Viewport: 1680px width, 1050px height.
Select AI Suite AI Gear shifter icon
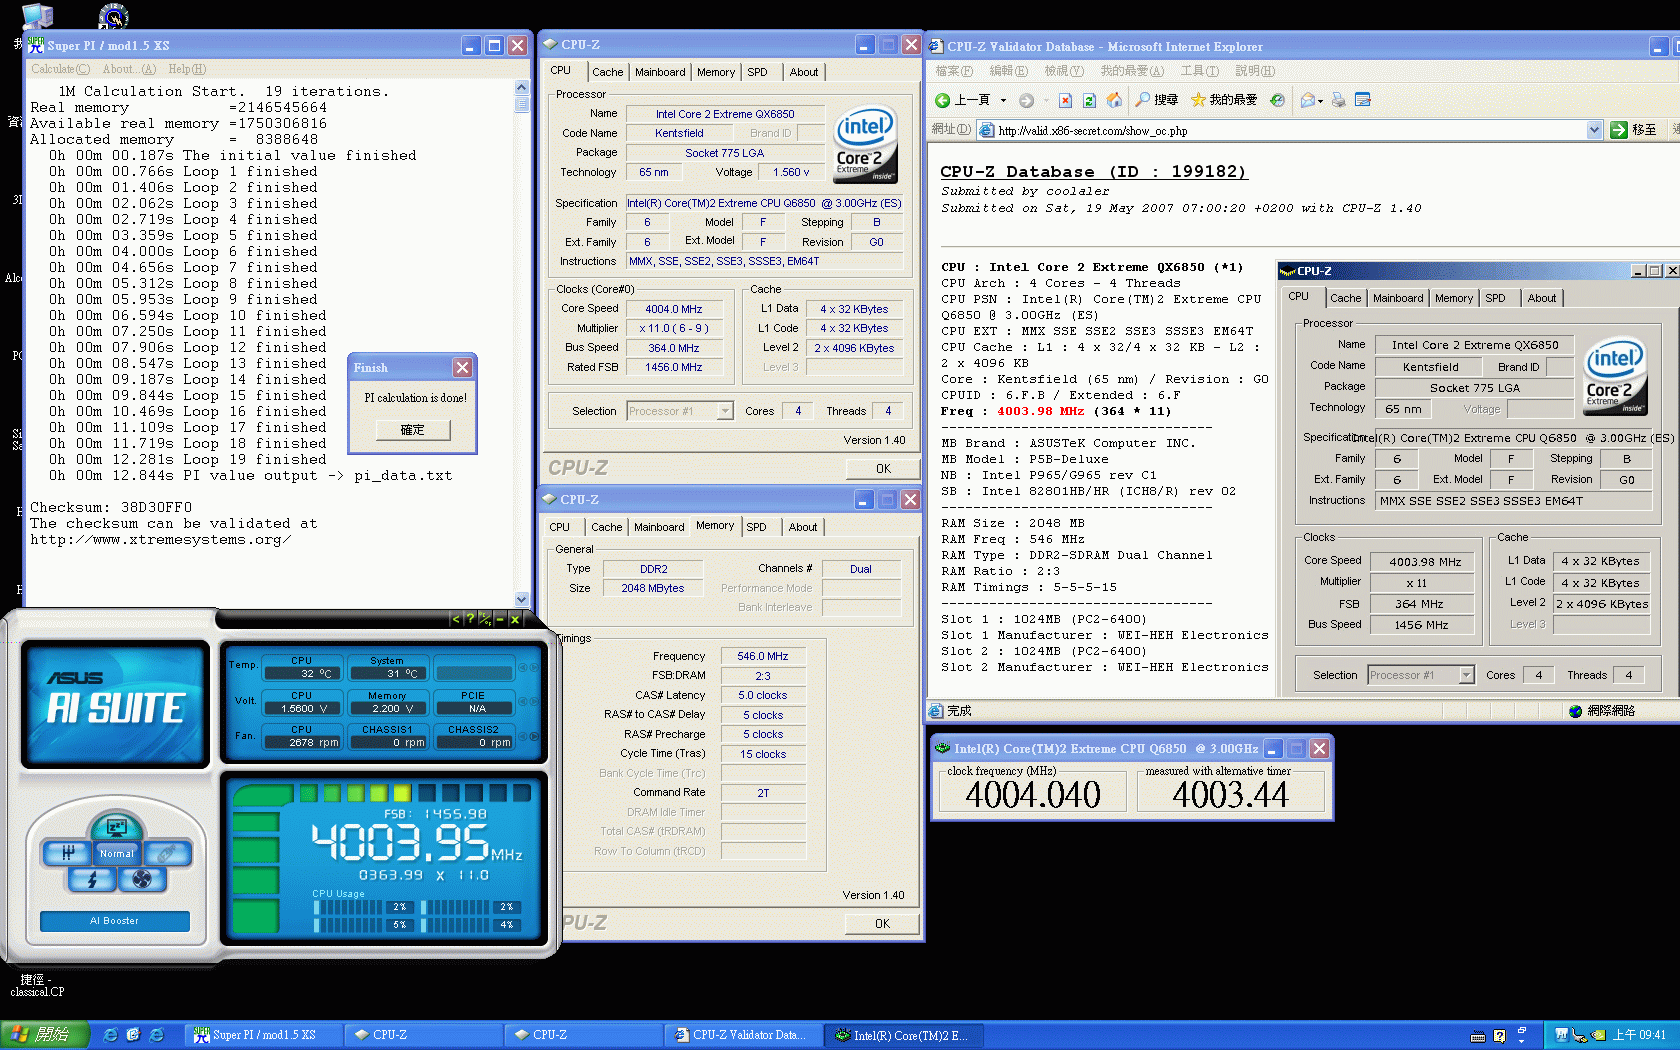67,853
